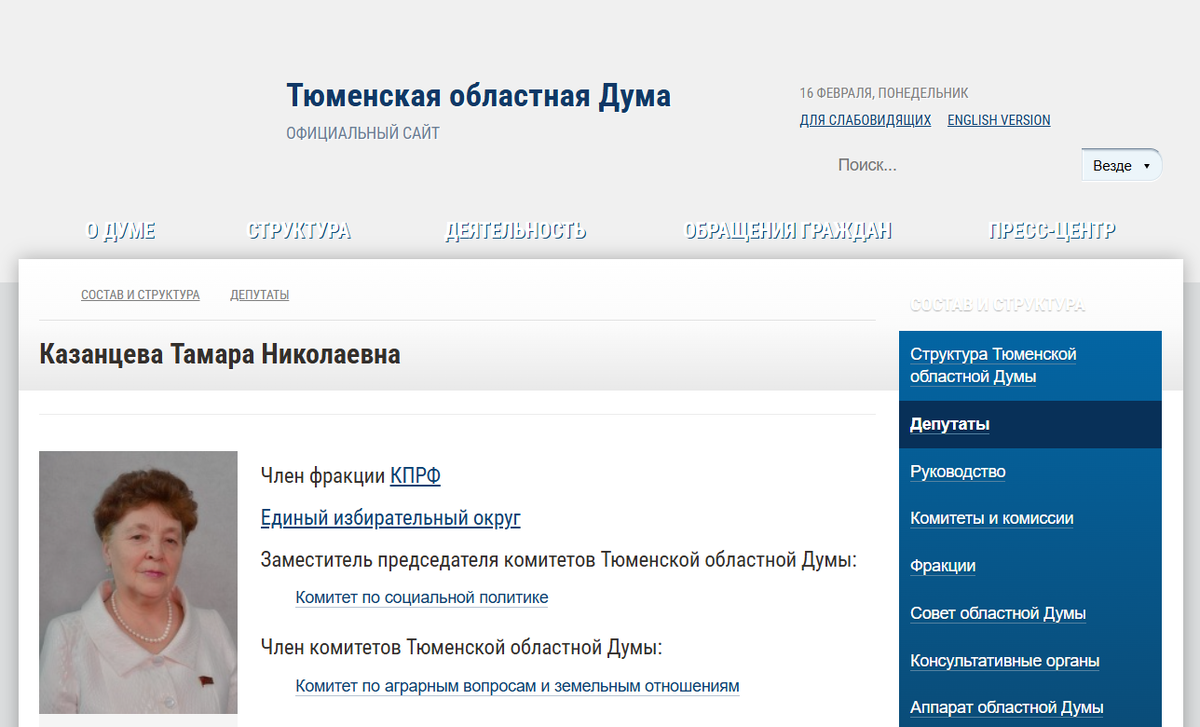Open the ДЛЯ СЛАБОВИДЯЩИХ accessibility version
The height and width of the screenshot is (727, 1200).
click(x=864, y=119)
